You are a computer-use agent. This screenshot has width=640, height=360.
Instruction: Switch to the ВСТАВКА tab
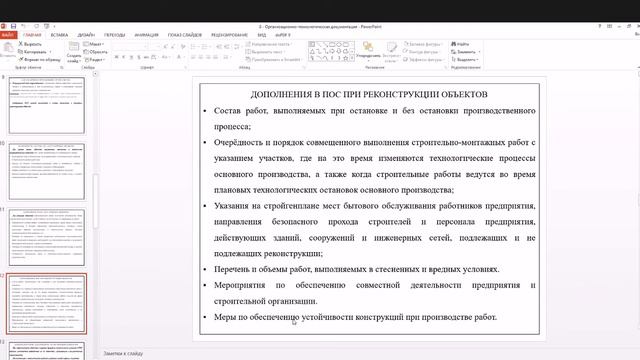tap(59, 35)
